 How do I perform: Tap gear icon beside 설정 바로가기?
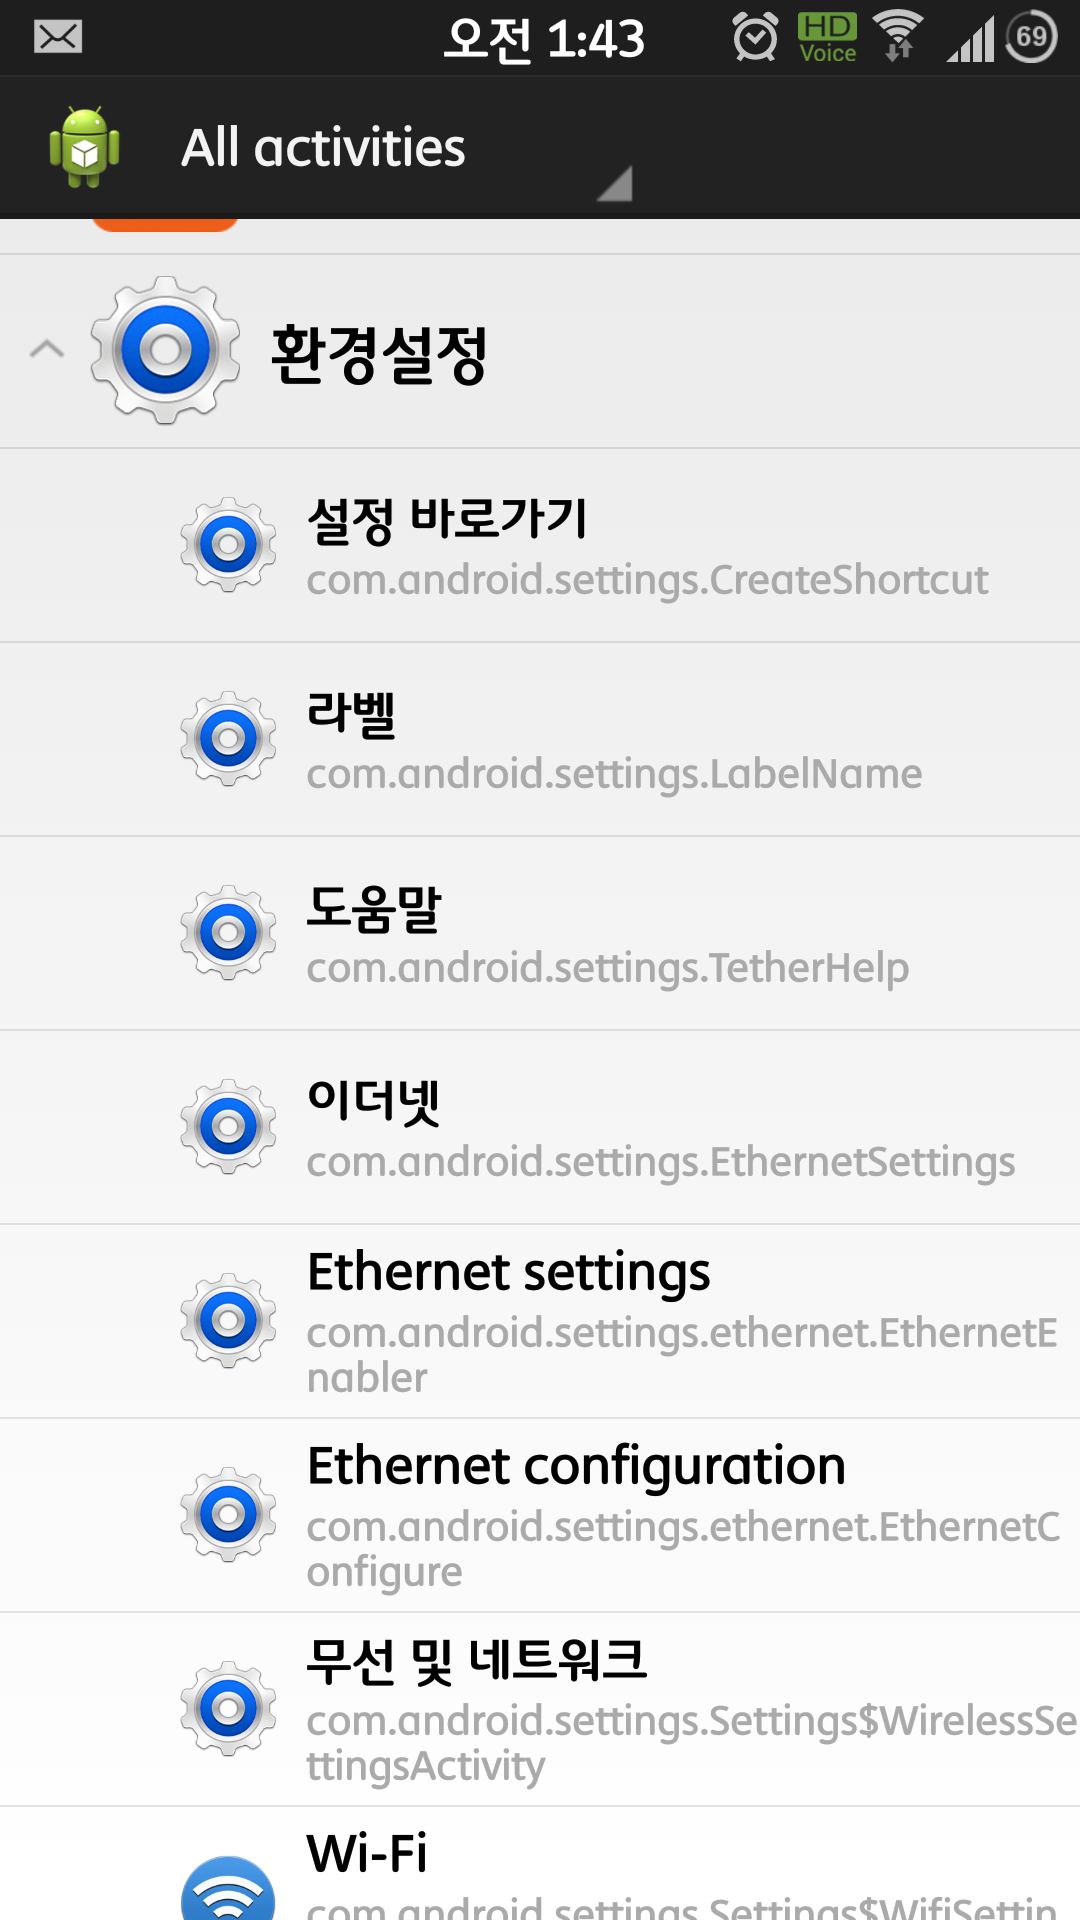point(228,545)
